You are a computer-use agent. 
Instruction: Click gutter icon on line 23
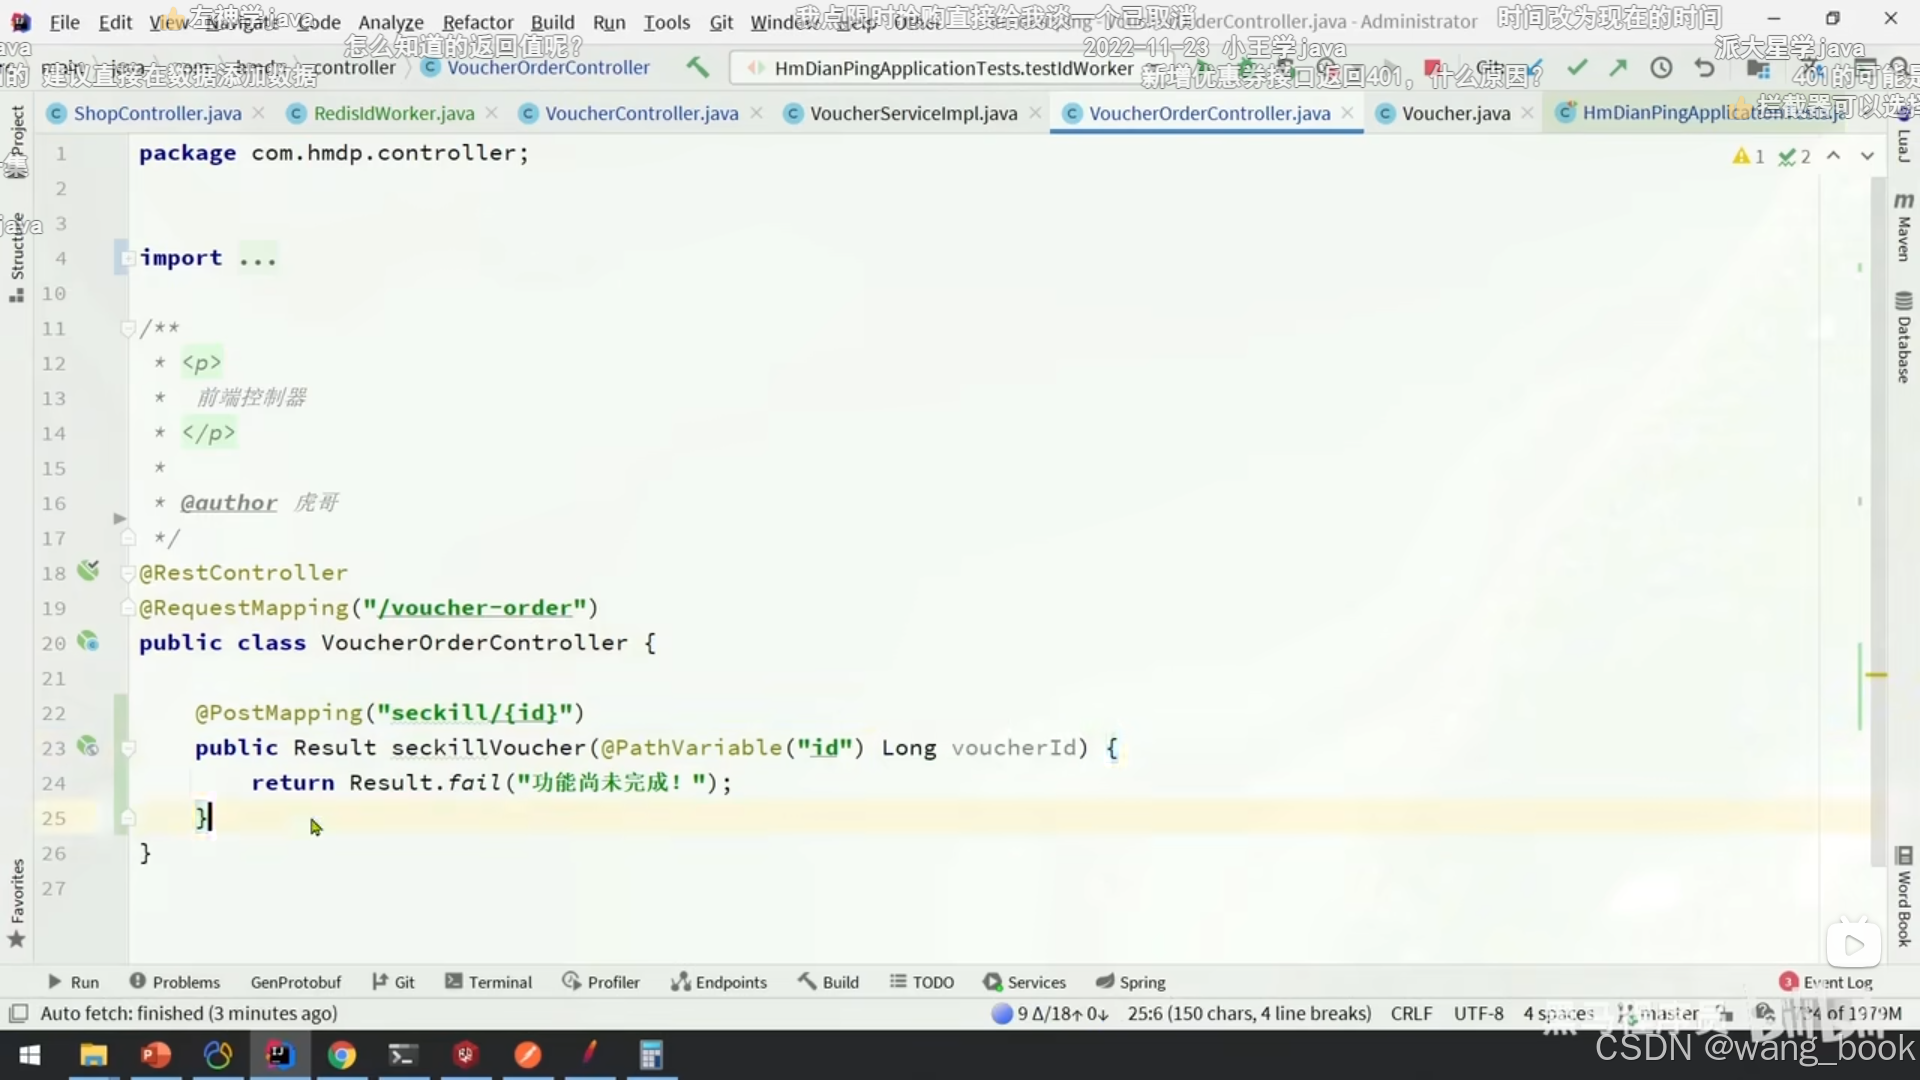tap(88, 747)
